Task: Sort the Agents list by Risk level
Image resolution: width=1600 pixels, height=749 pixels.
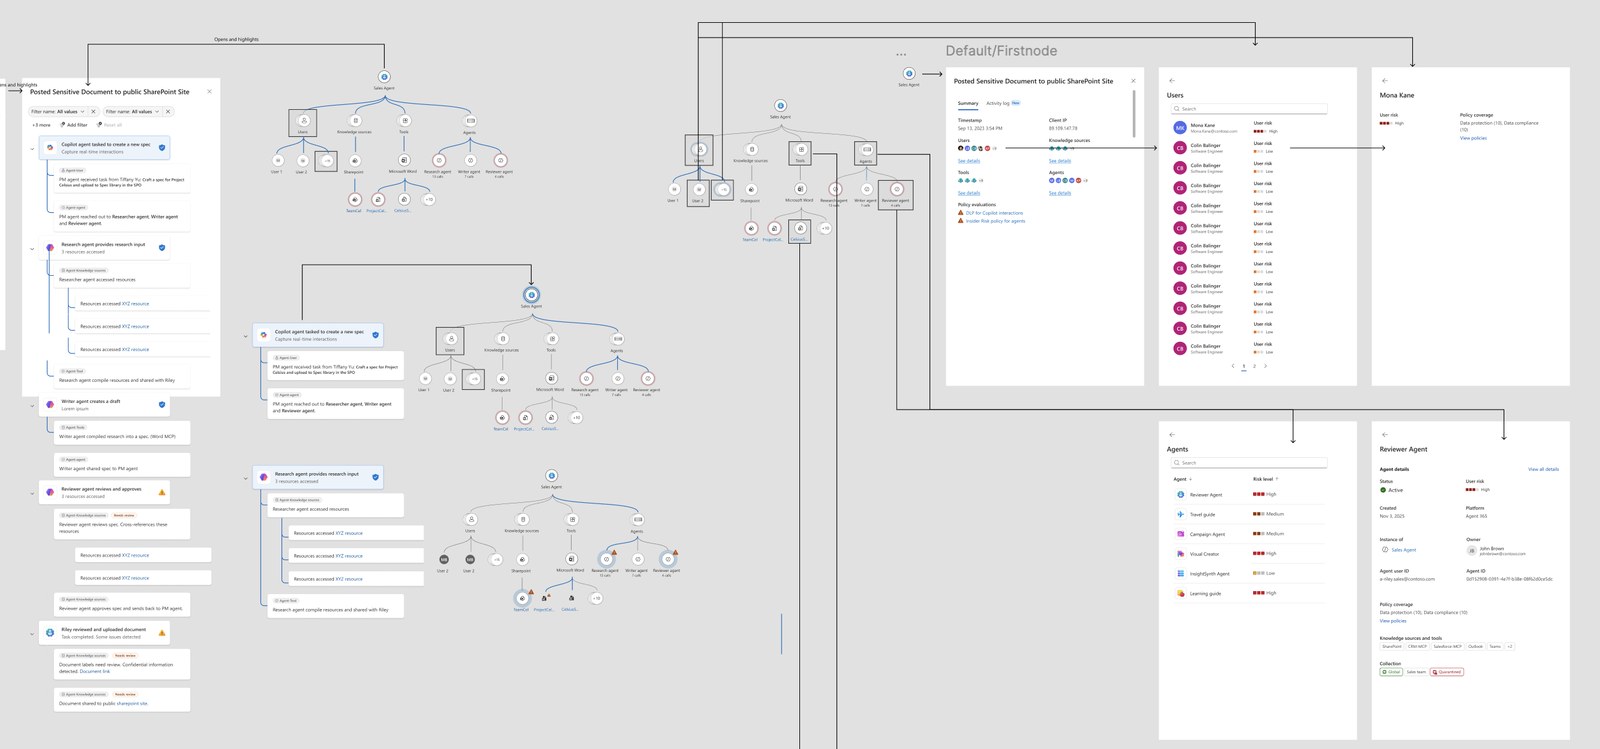Action: coord(1265,479)
